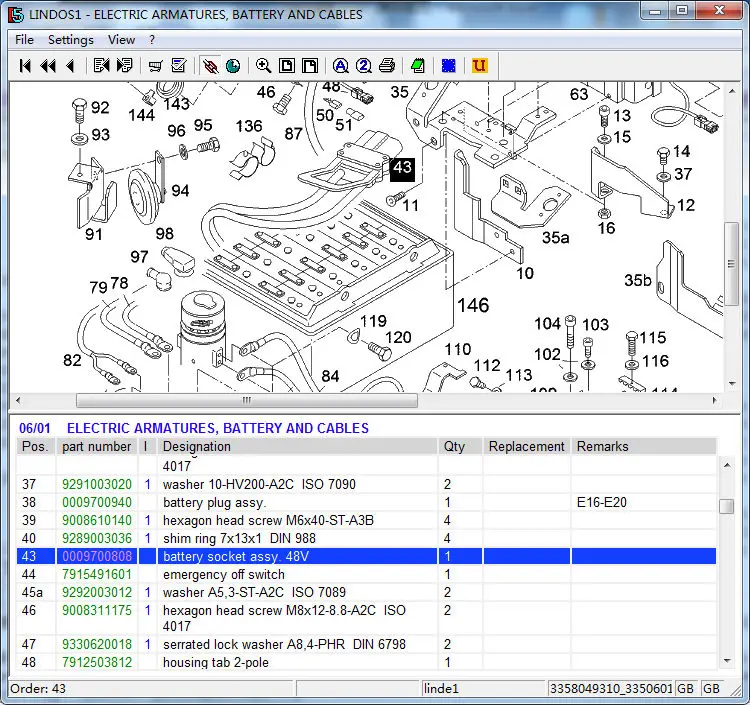The width and height of the screenshot is (750, 705).
Task: Click the previous list page icon
Action: (x=101, y=66)
